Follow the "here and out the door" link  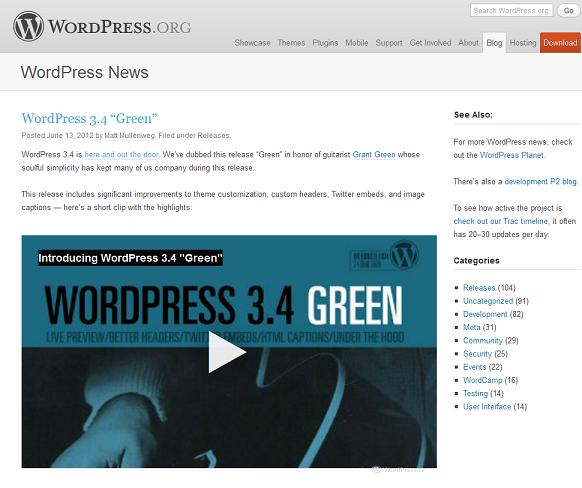pyautogui.click(x=121, y=155)
